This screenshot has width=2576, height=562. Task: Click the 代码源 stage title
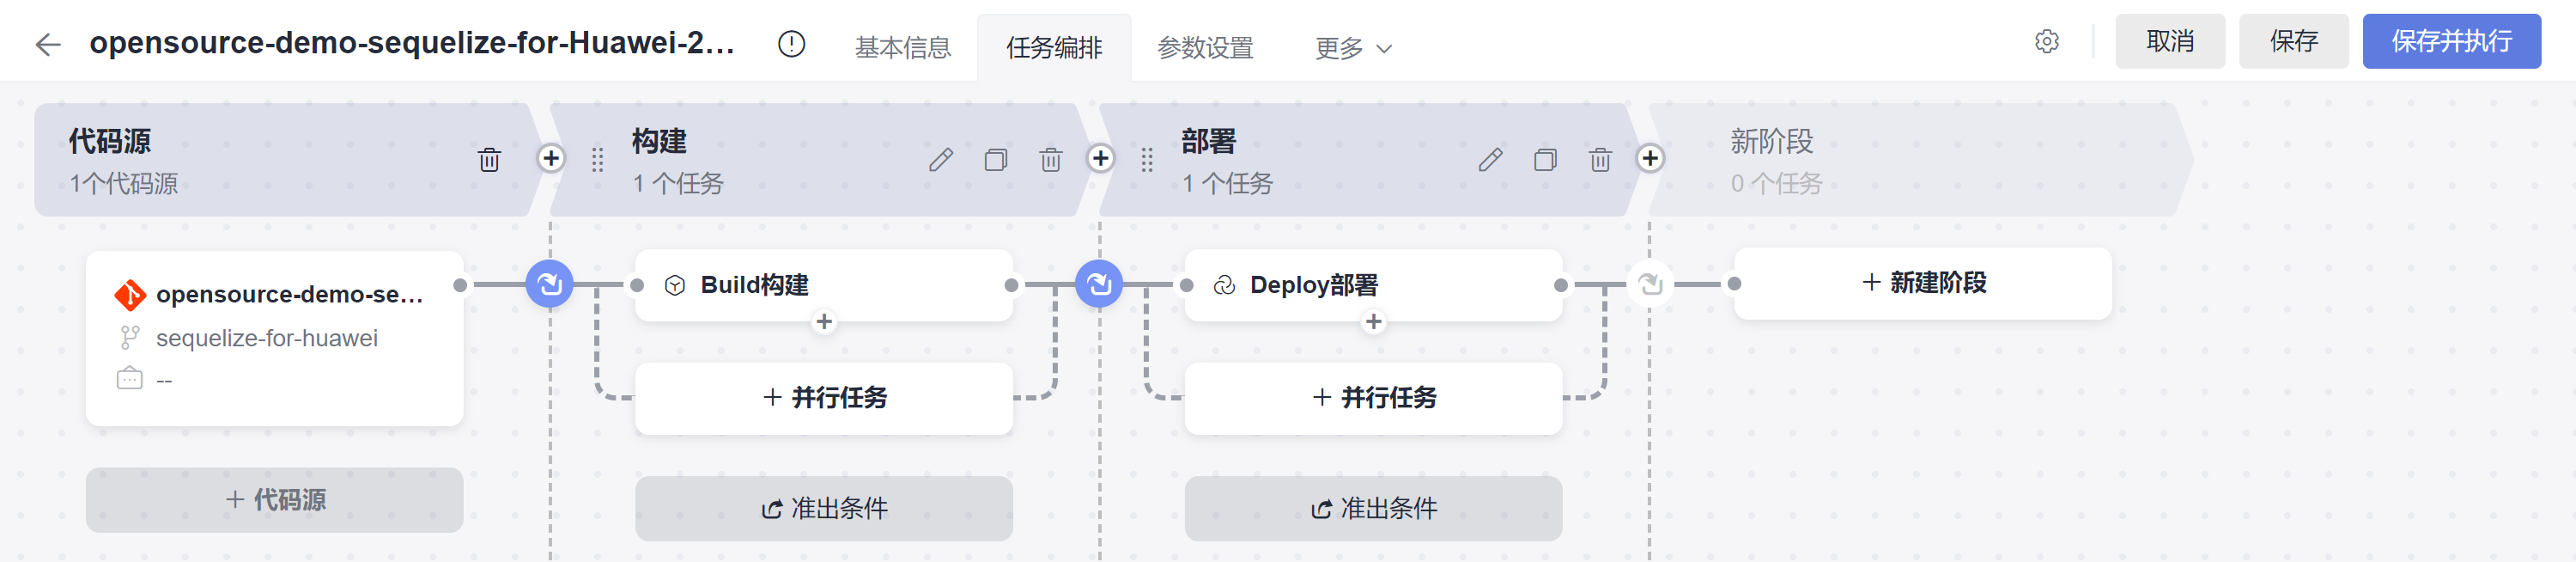(x=110, y=141)
